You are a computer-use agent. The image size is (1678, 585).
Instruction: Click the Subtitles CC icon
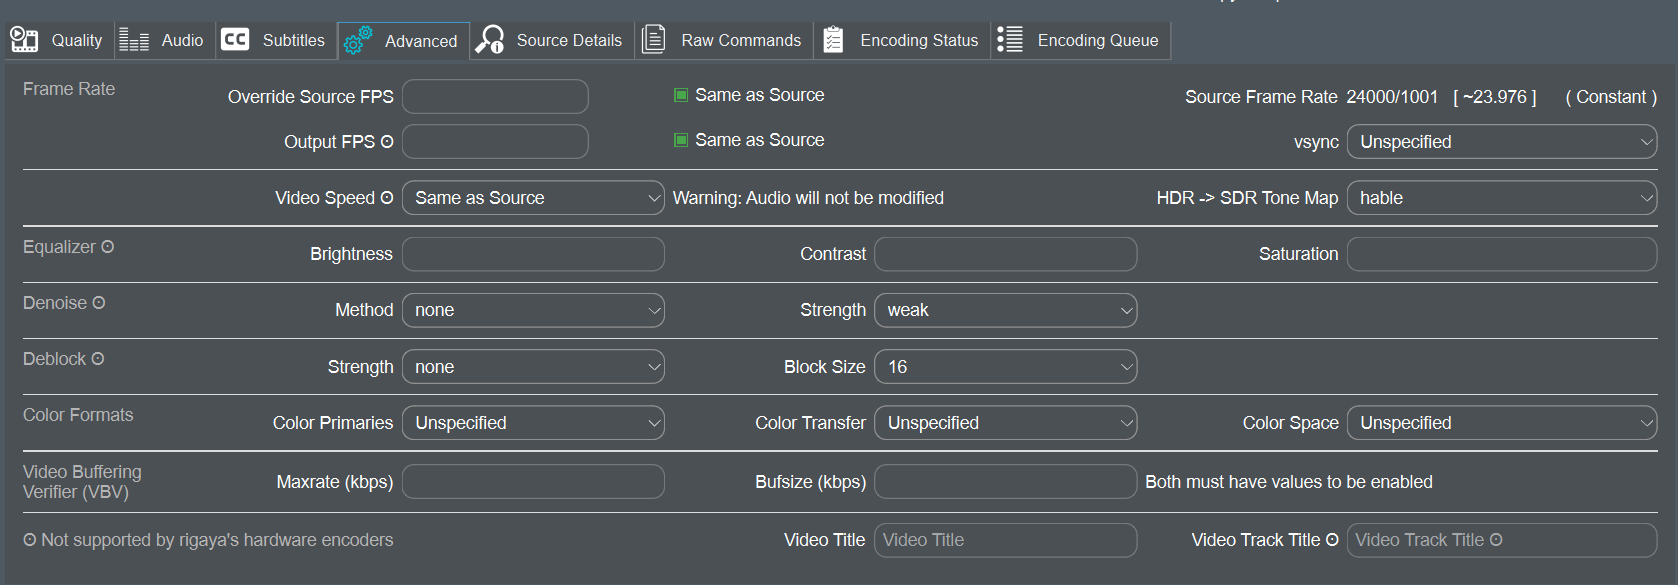pyautogui.click(x=235, y=40)
